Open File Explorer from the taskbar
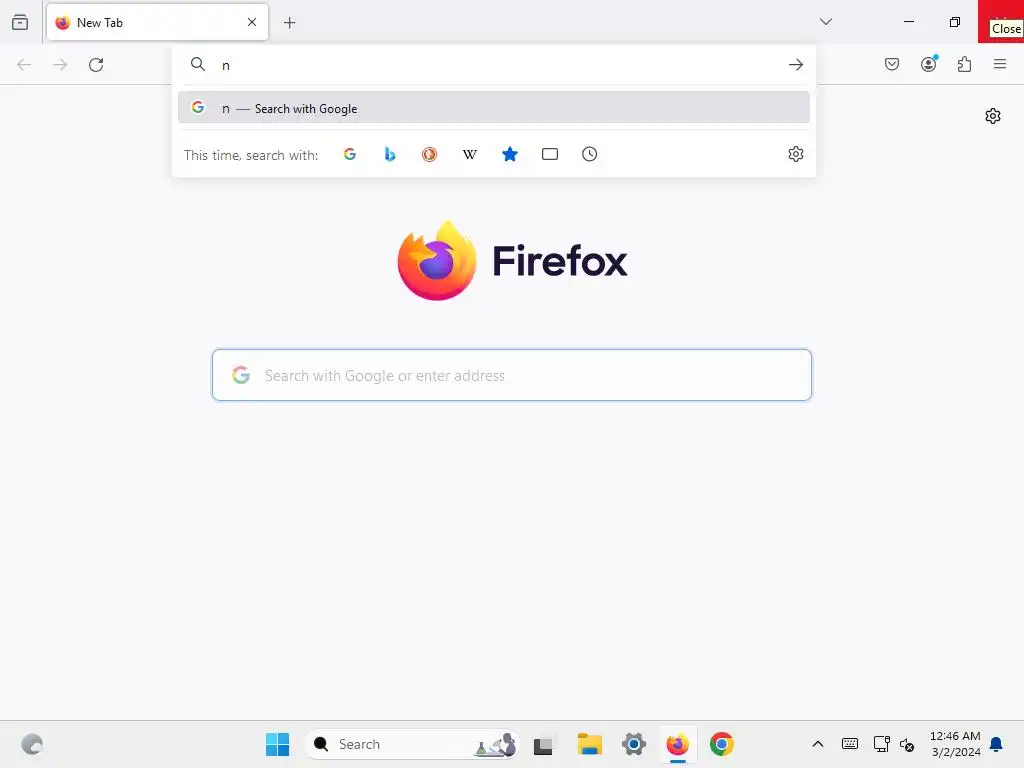This screenshot has height=768, width=1024. pyautogui.click(x=590, y=744)
